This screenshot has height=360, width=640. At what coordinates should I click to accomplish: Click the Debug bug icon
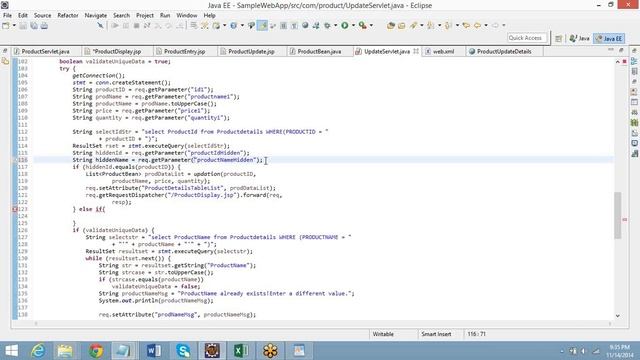pyautogui.click(x=327, y=25)
